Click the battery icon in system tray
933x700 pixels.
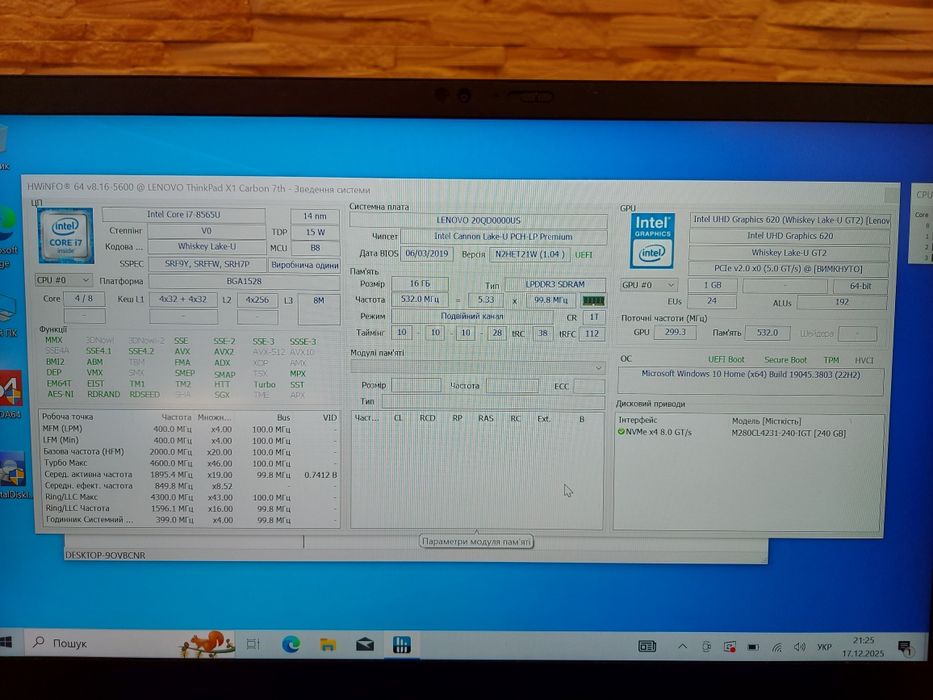coord(753,647)
